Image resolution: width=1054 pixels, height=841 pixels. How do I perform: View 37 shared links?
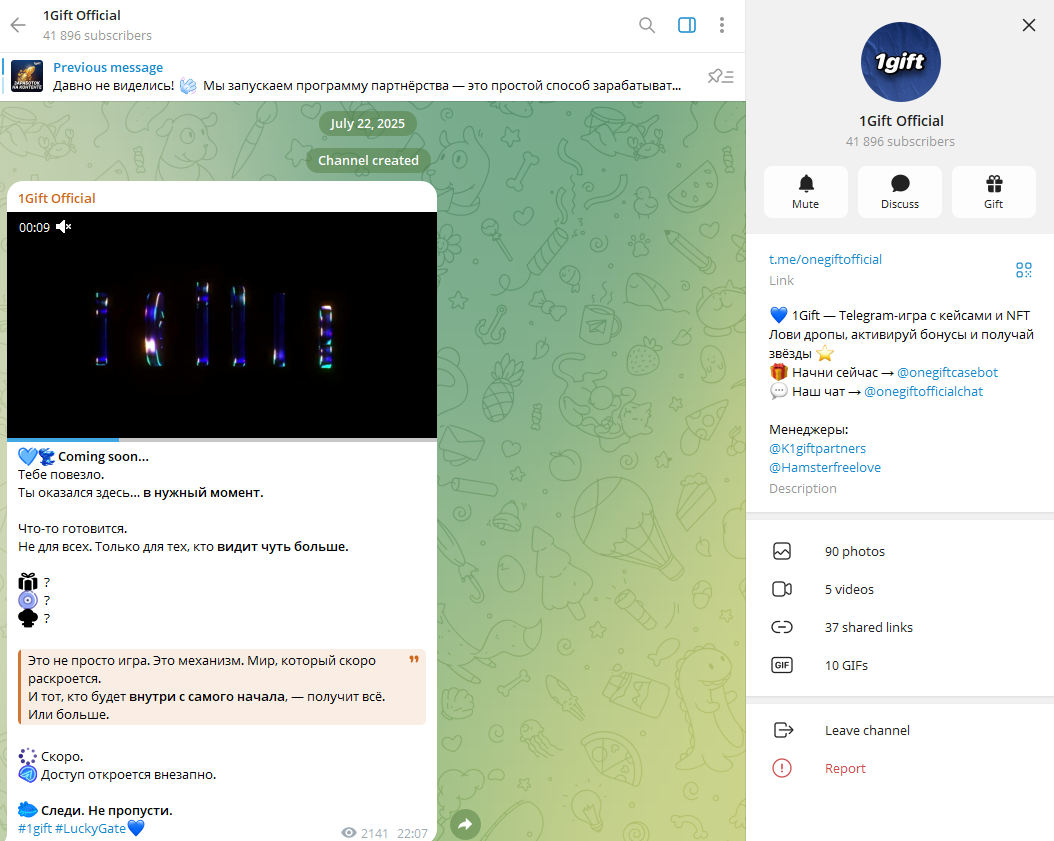click(x=868, y=627)
